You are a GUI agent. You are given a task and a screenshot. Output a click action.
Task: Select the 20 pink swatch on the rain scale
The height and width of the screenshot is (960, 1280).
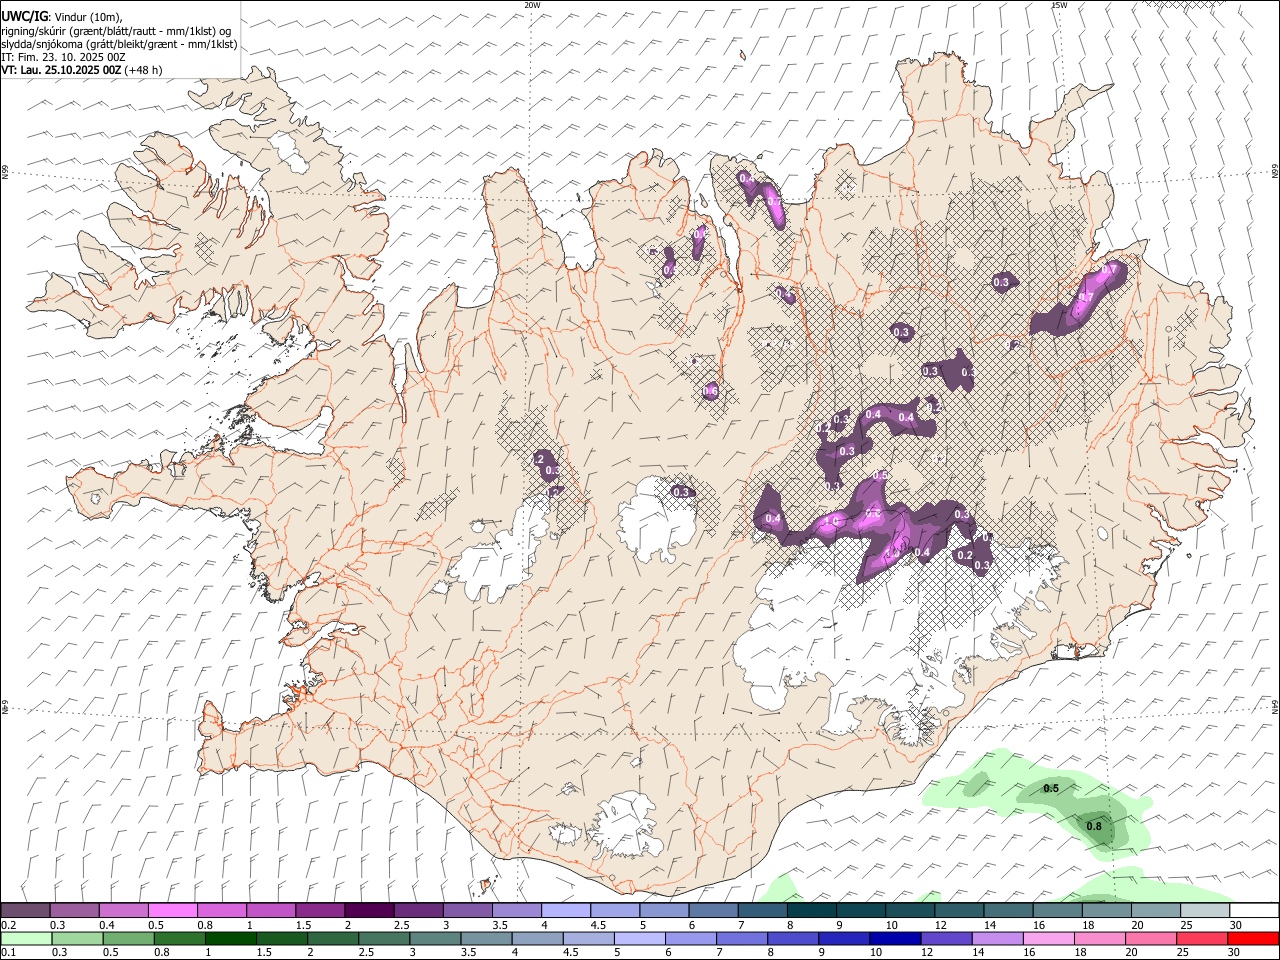[x=1151, y=938]
